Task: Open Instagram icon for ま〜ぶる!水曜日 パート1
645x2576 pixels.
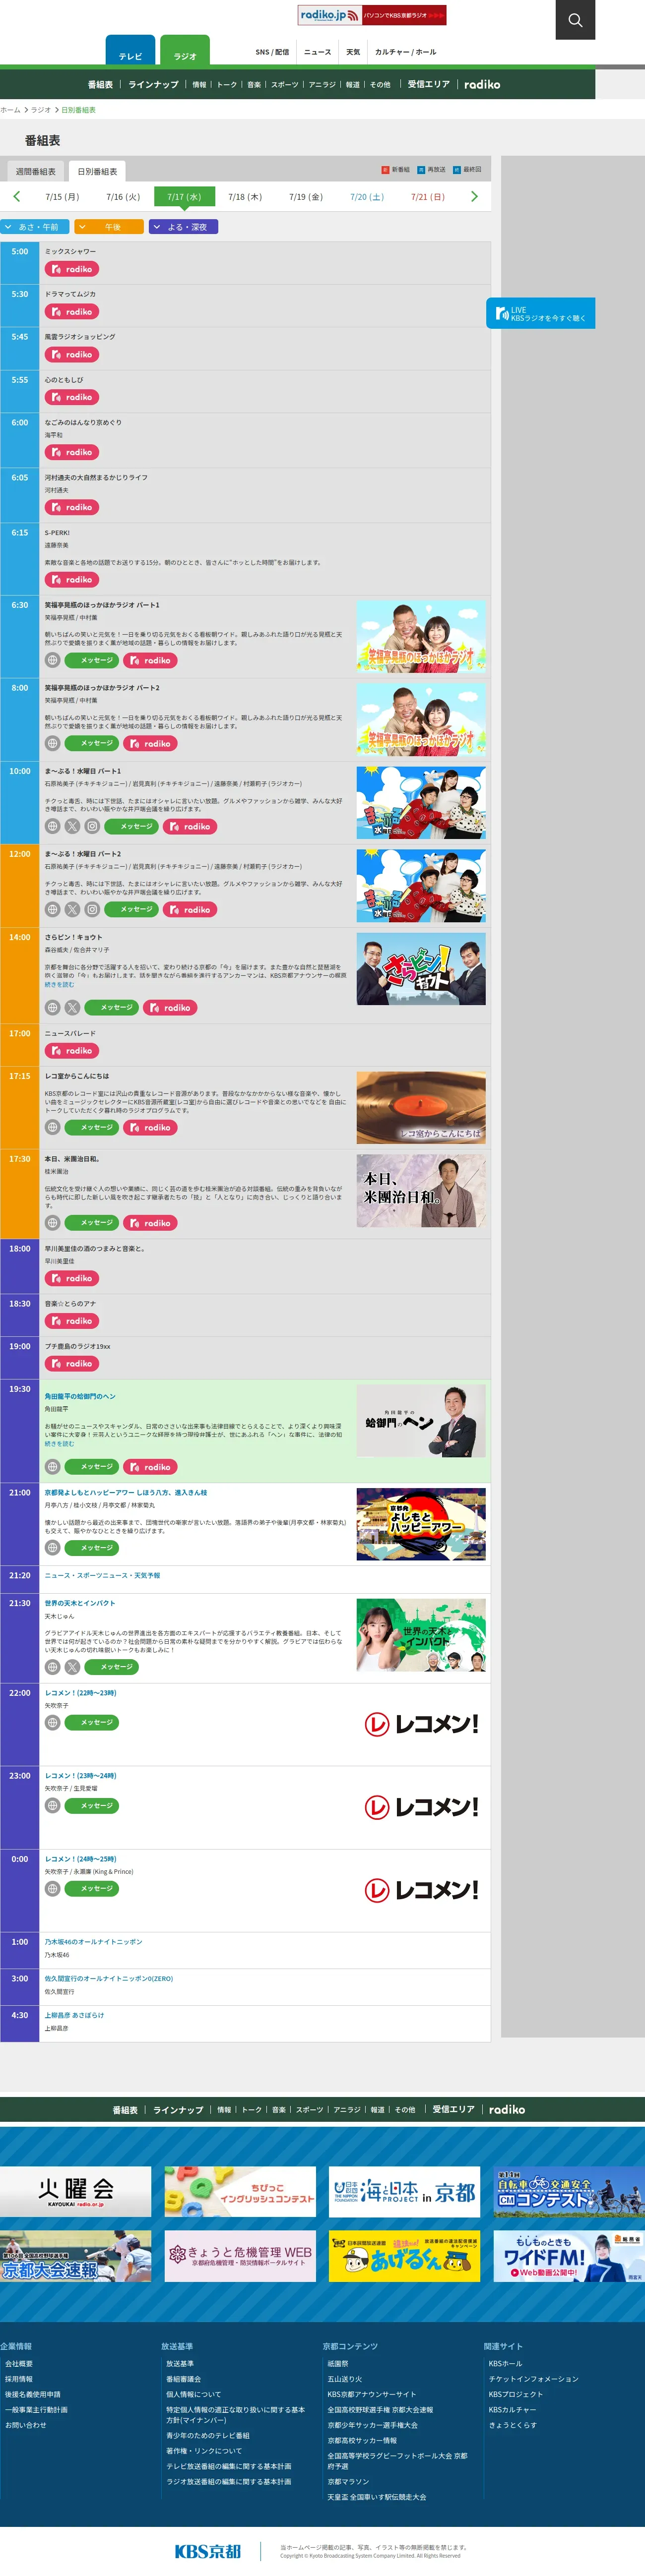Action: pos(92,826)
